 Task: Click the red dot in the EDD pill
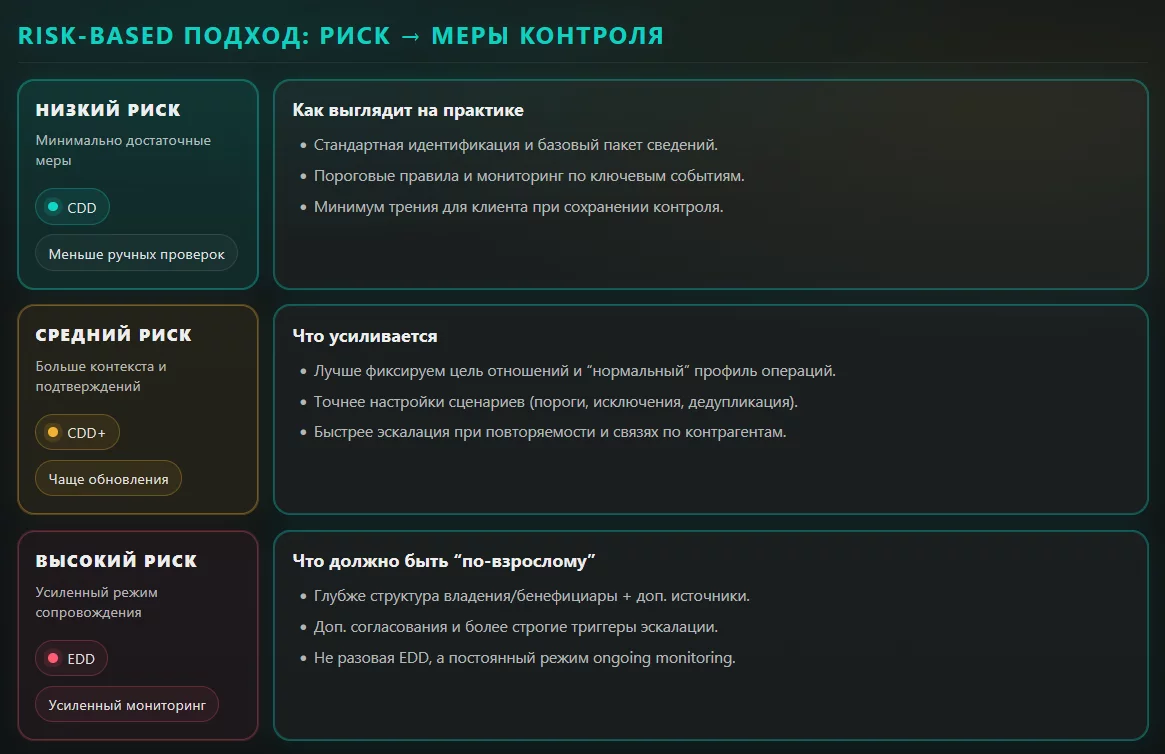click(53, 659)
